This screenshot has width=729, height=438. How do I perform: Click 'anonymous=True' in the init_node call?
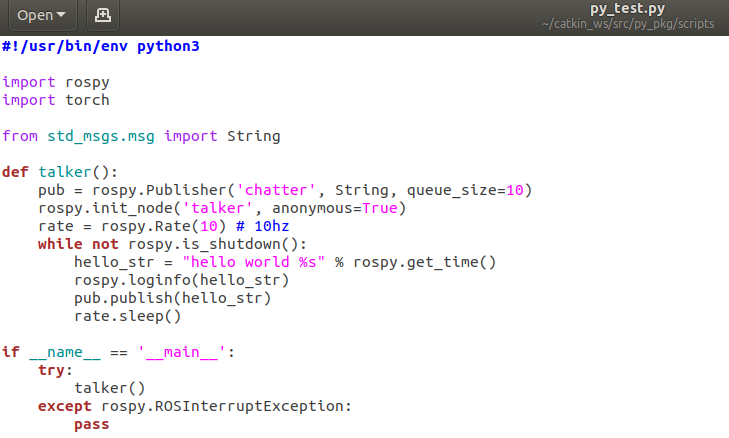[x=335, y=208]
